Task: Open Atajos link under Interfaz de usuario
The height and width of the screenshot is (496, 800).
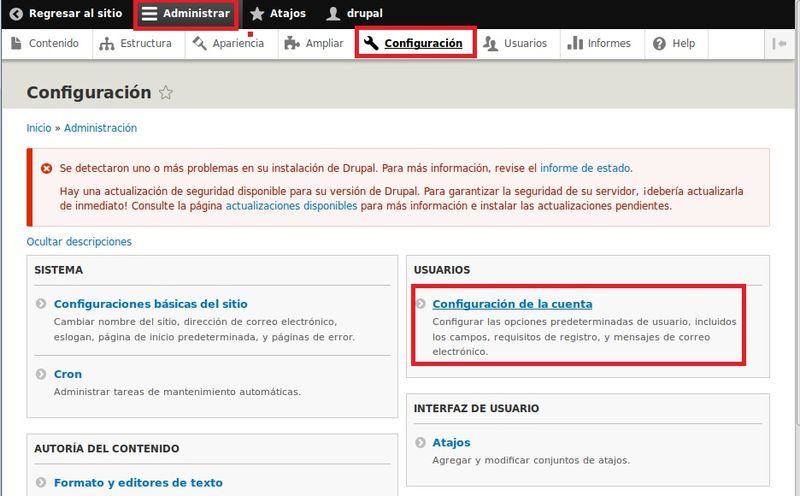Action: [452, 443]
